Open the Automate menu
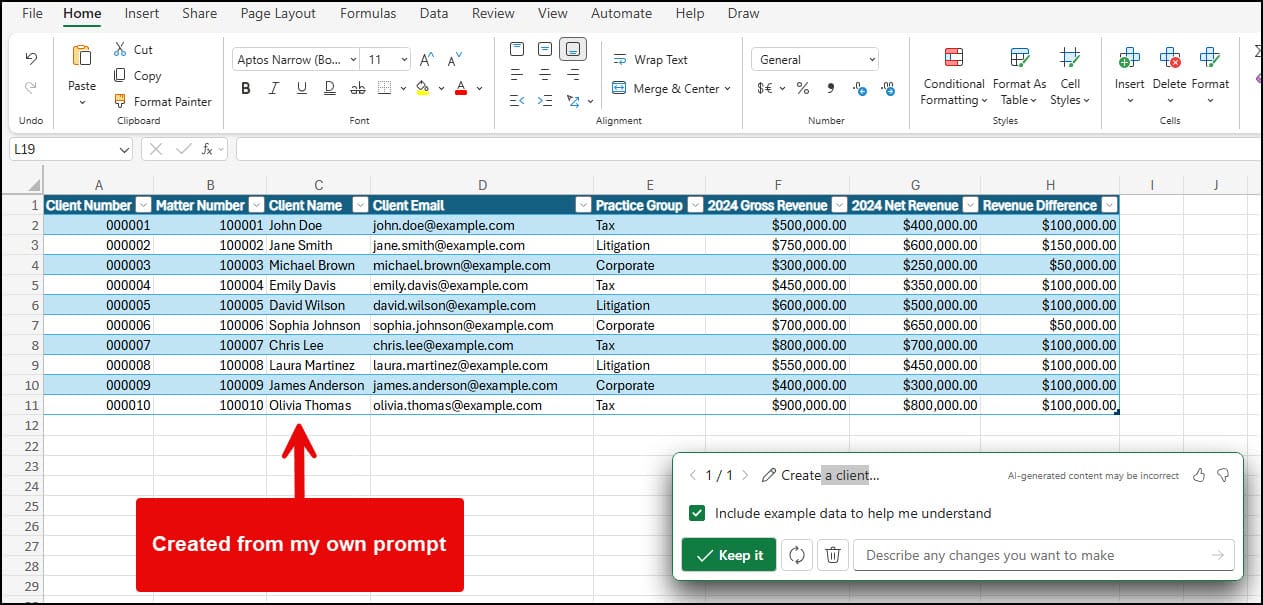Image resolution: width=1263 pixels, height=605 pixels. tap(621, 13)
